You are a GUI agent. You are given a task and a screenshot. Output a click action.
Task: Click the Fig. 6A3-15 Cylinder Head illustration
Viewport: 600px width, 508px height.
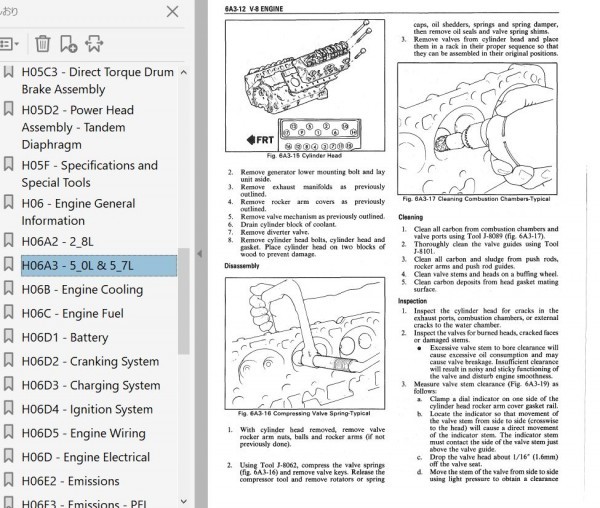pos(305,86)
